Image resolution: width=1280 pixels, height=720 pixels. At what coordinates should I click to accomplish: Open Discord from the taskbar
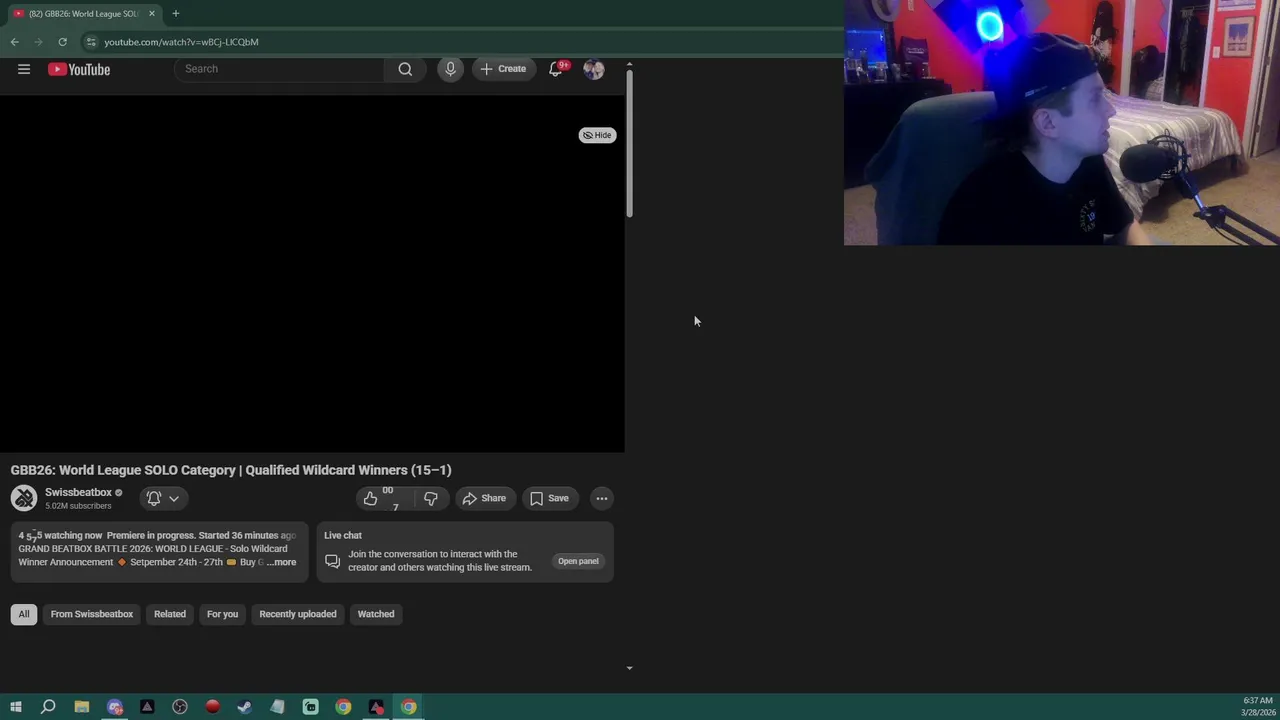pyautogui.click(x=114, y=707)
